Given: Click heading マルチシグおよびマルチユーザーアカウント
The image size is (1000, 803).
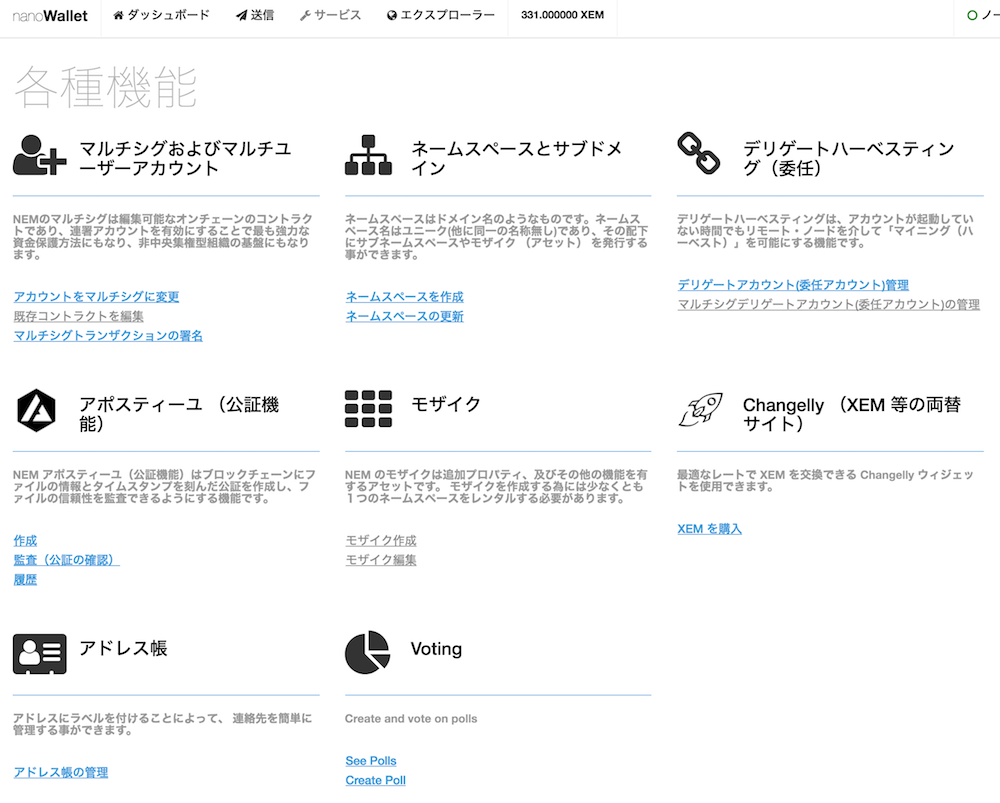Looking at the screenshot, I should point(186,158).
